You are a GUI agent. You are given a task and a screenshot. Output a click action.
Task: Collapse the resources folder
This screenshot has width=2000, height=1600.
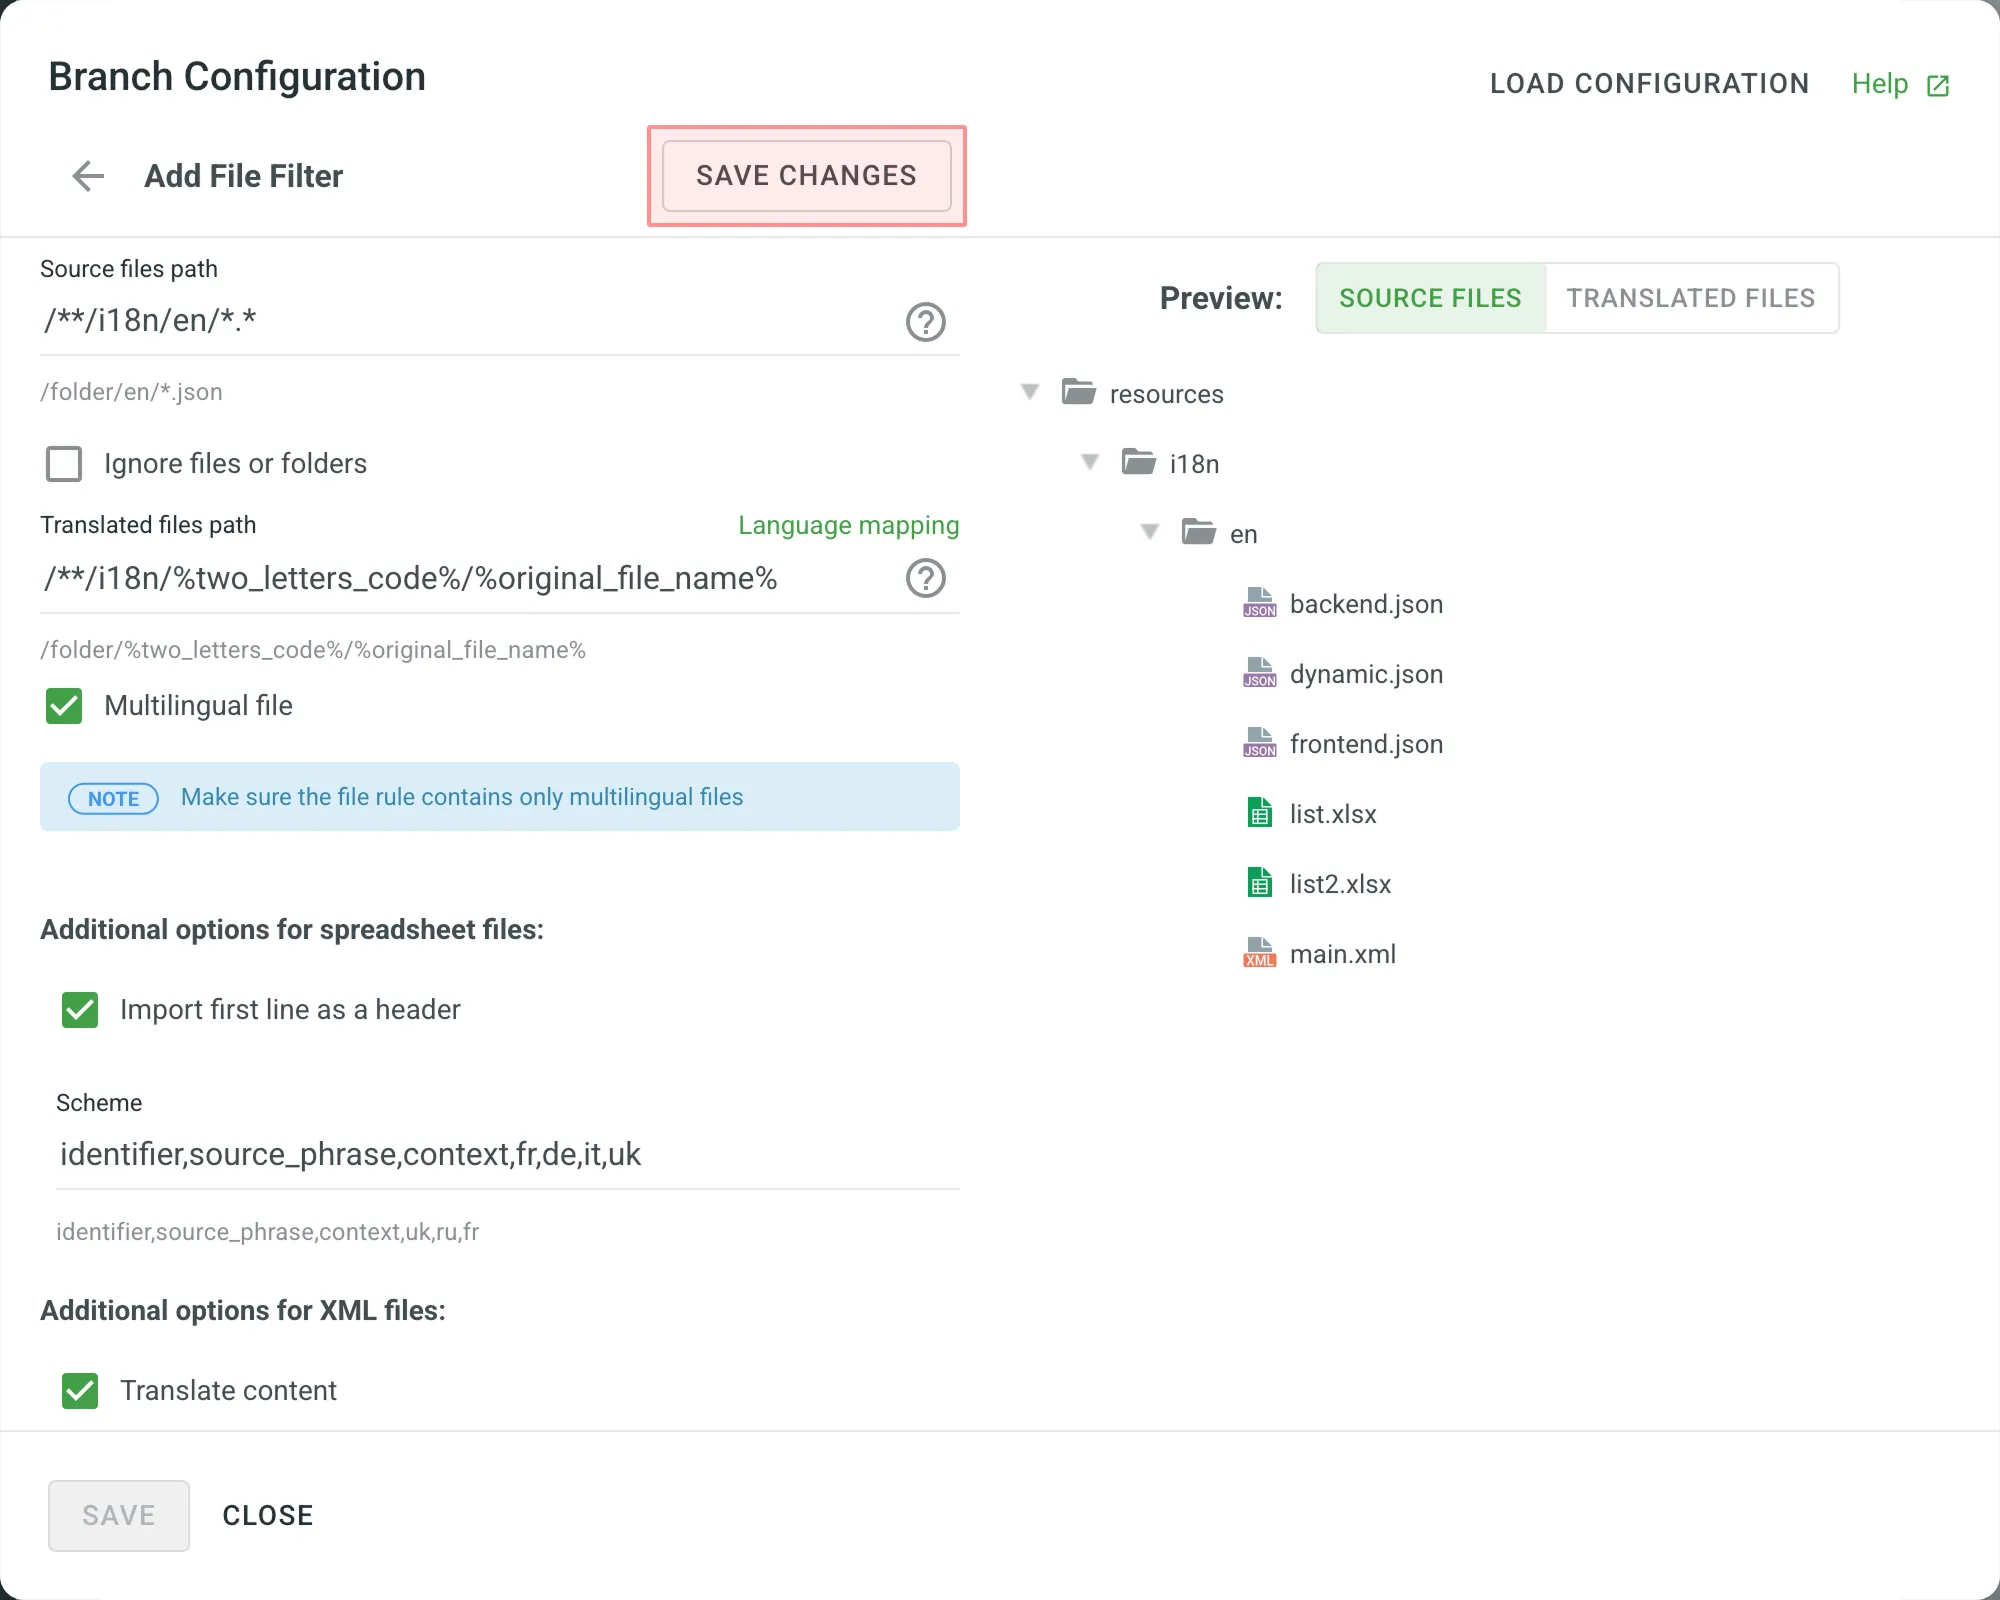coord(1030,392)
